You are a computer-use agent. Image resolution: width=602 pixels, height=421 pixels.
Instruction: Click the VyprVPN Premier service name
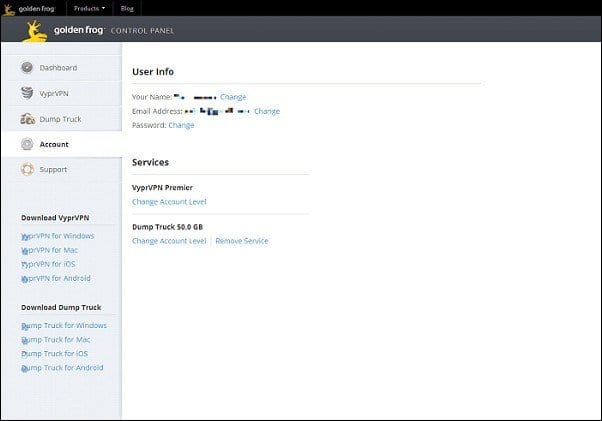(x=162, y=188)
